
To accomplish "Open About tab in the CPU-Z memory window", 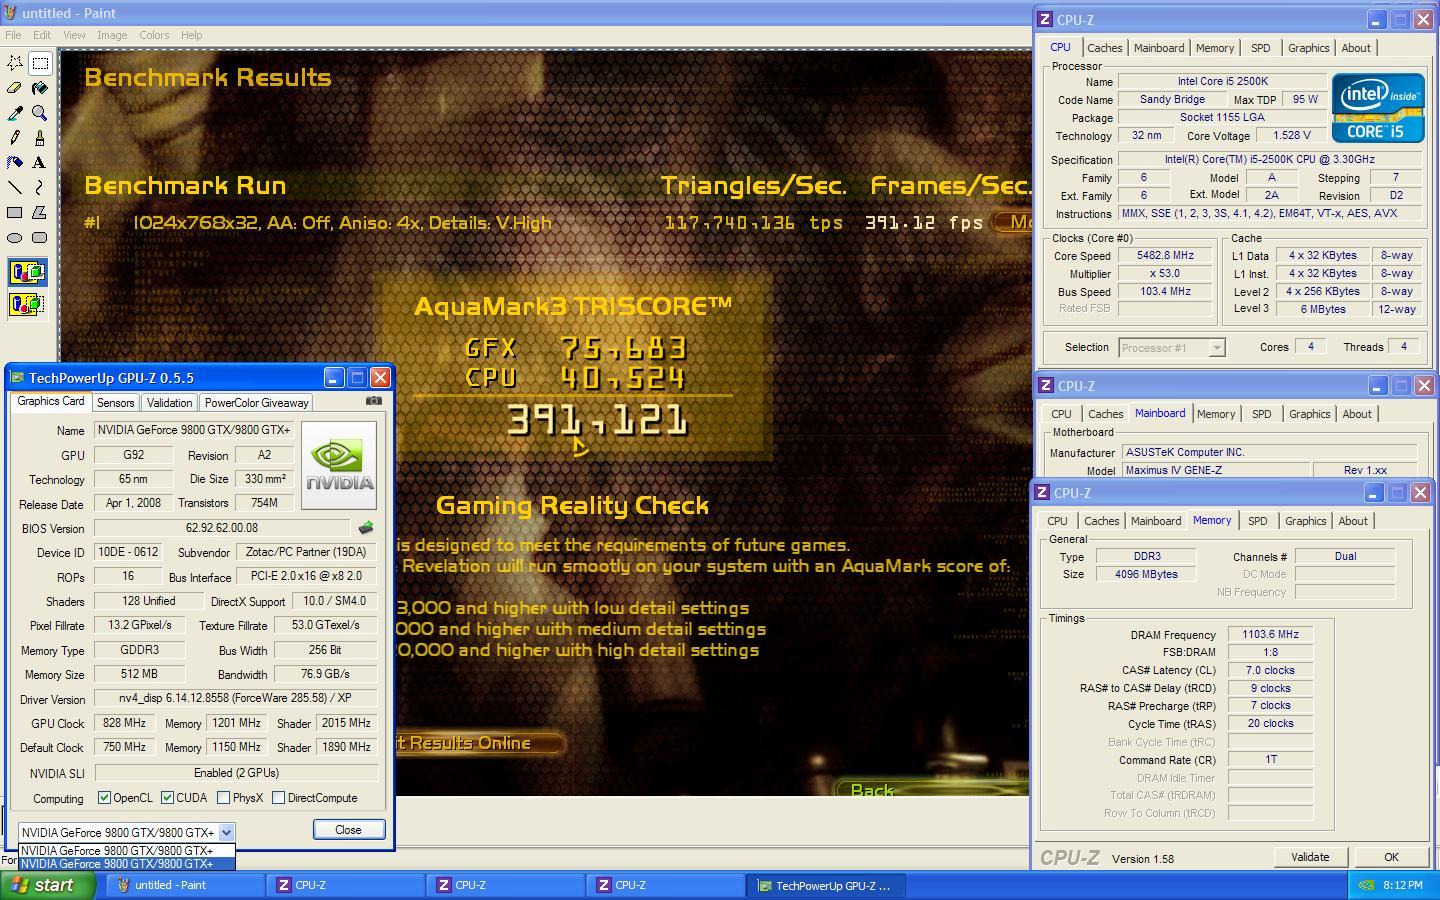I will [1353, 521].
